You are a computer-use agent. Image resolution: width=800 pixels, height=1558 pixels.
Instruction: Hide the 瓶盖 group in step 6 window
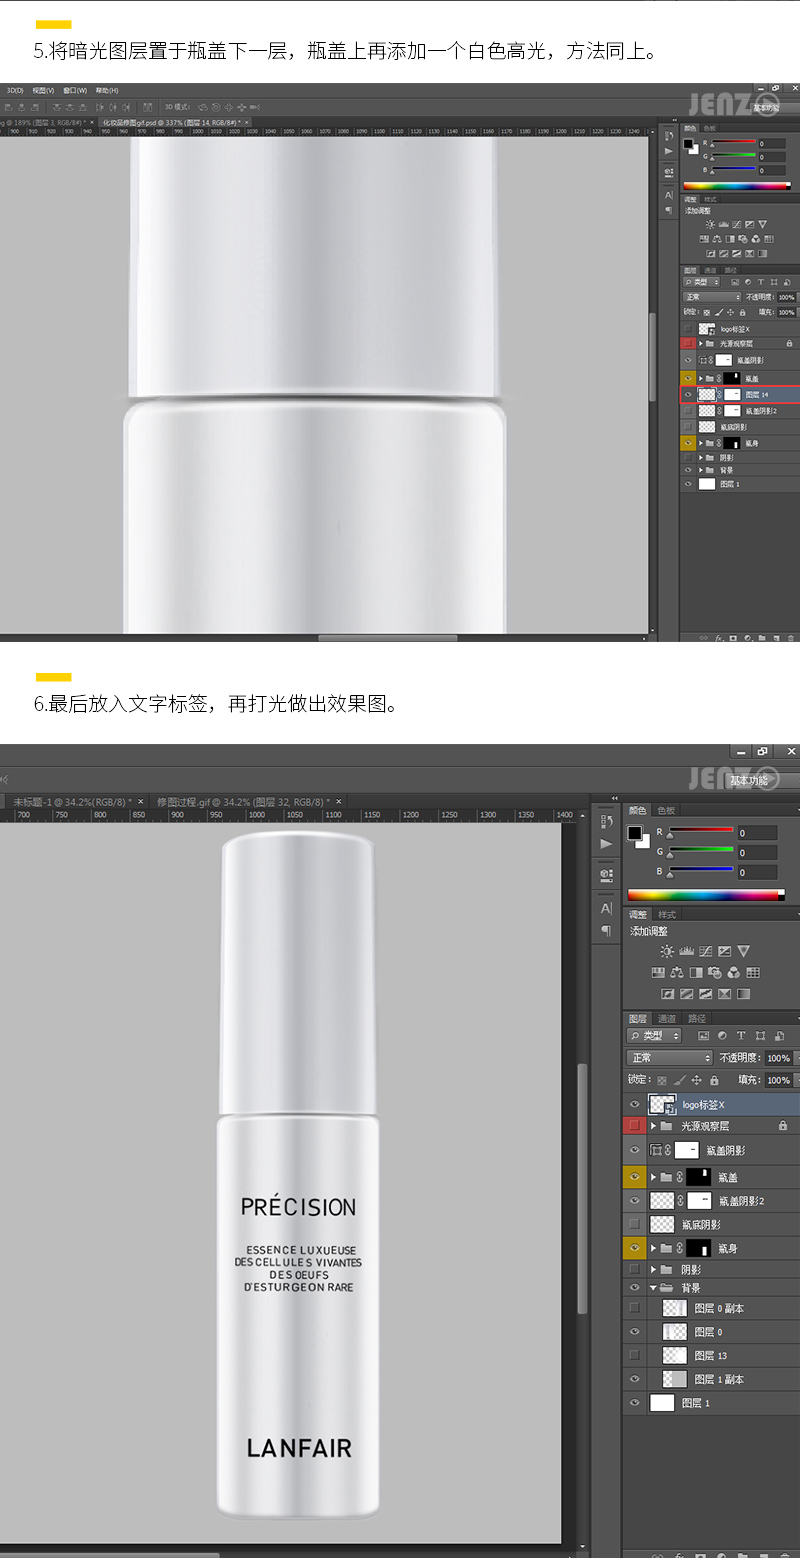click(634, 1176)
